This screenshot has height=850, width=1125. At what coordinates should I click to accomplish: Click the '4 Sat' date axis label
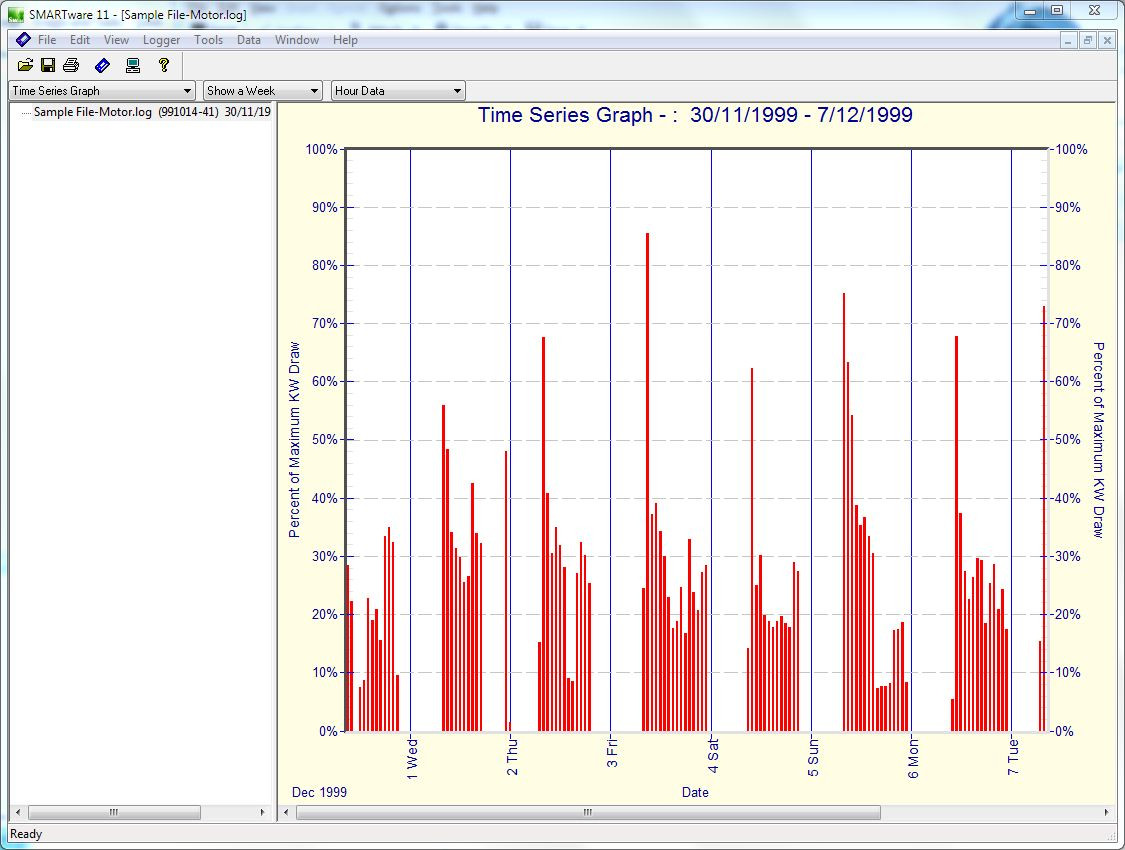pyautogui.click(x=713, y=755)
